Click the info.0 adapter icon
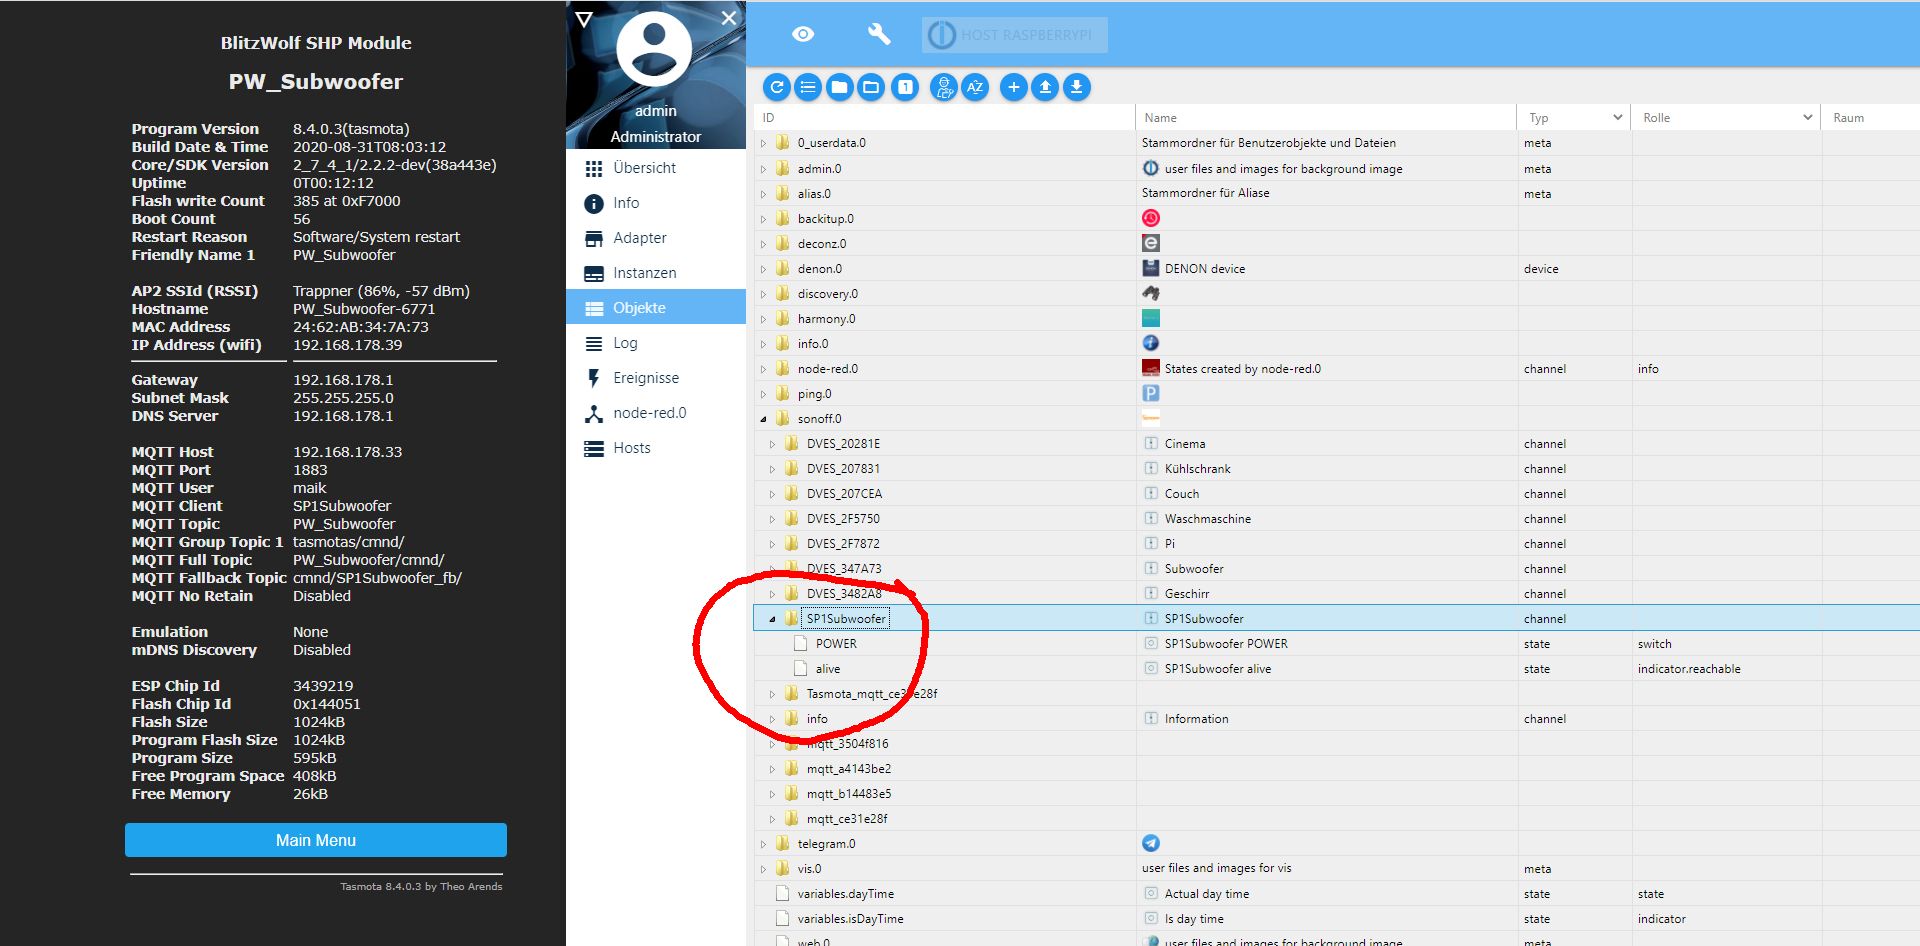The width and height of the screenshot is (1920, 946). click(x=1151, y=343)
